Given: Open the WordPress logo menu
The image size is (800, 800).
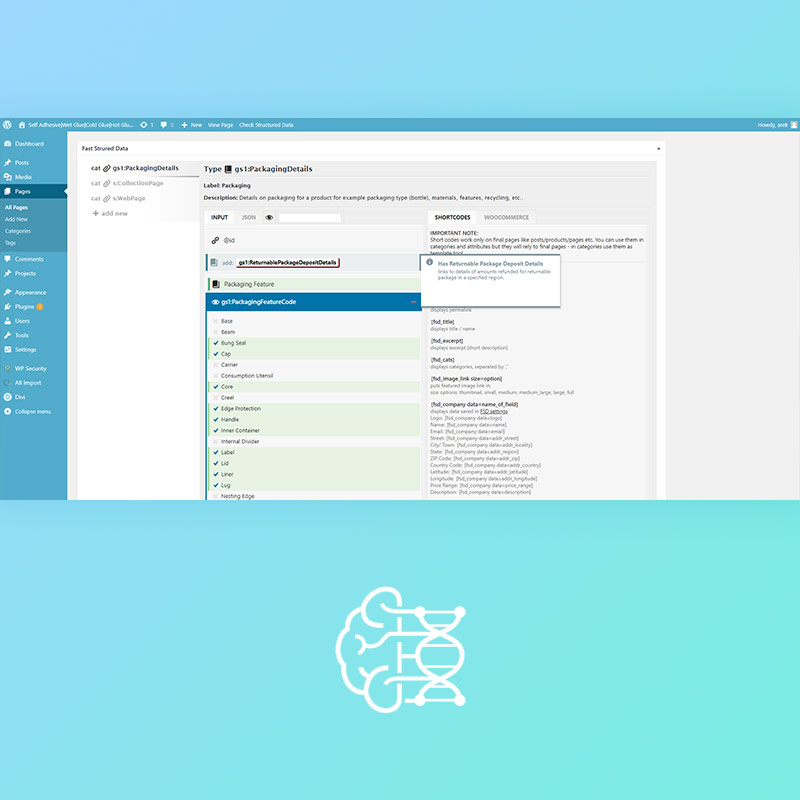Looking at the screenshot, I should [x=7, y=124].
